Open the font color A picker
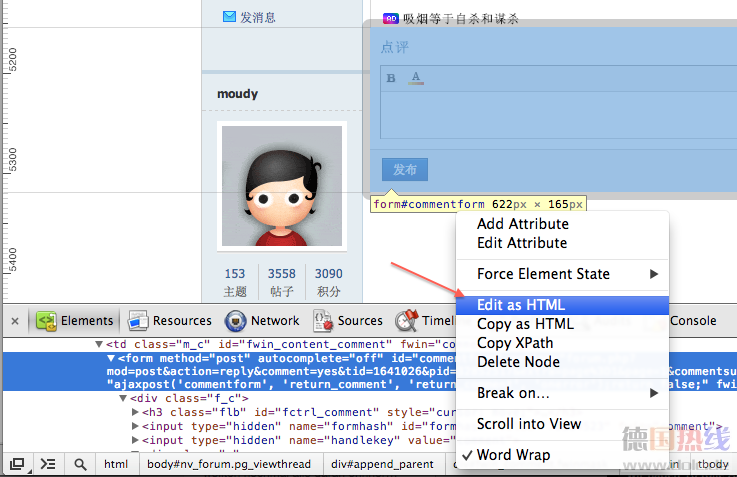 coord(416,78)
